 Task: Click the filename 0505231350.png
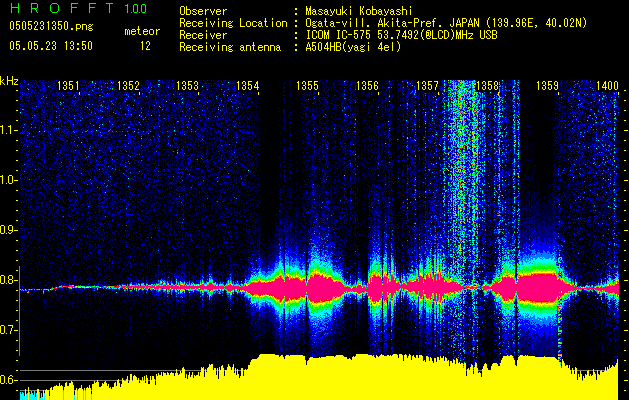51,26
